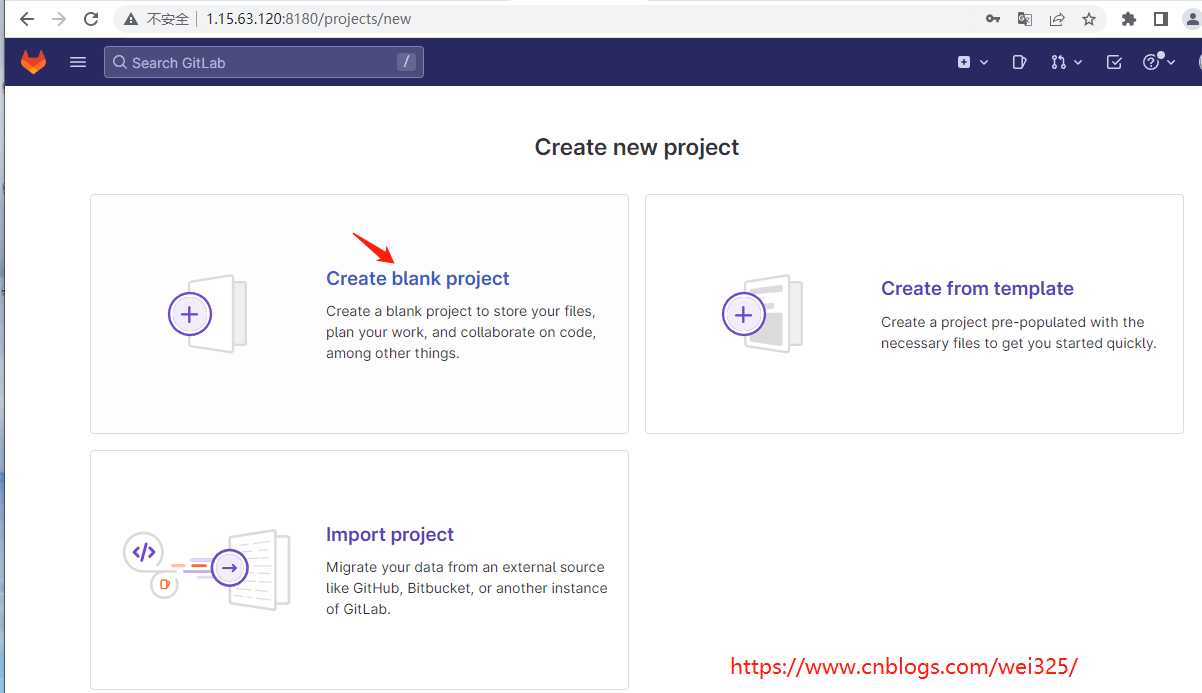Screen dimensions: 1202x693
Task: Click blank project description text
Action: pos(461,332)
